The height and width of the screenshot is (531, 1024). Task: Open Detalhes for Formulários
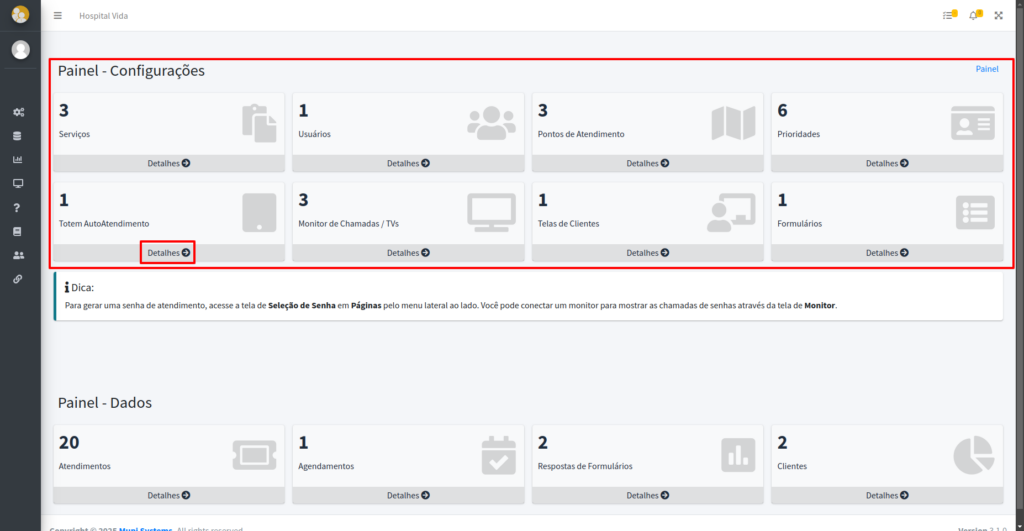tap(887, 253)
